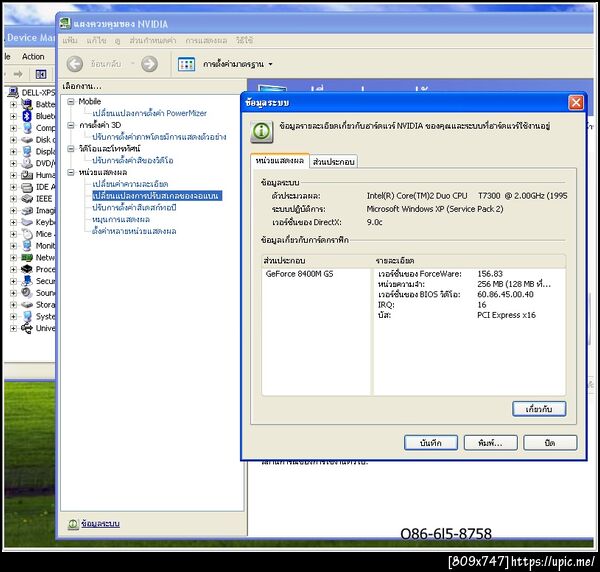Open หมุนการแสดงผล rotate display task
The image size is (600, 572).
click(x=121, y=220)
